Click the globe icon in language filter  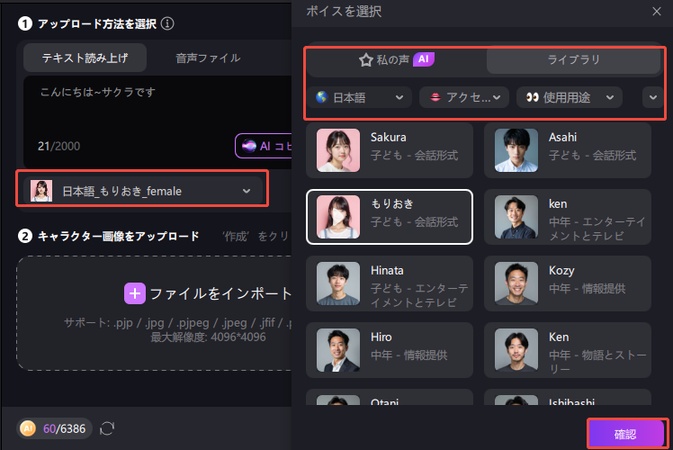321,97
